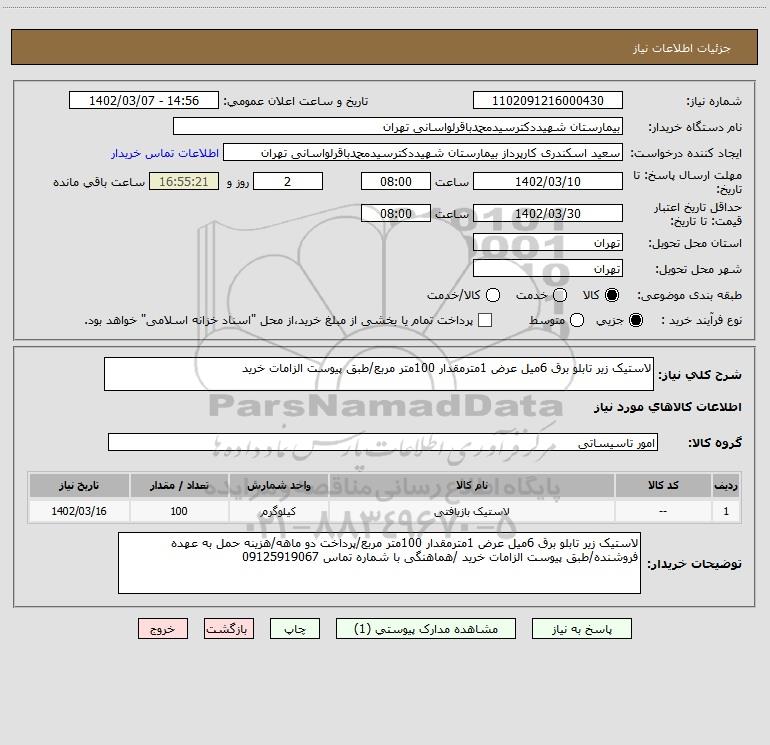Viewport: 770px width, 745px height.
Task: Click the remaining days field showing 2
Action: [x=288, y=181]
